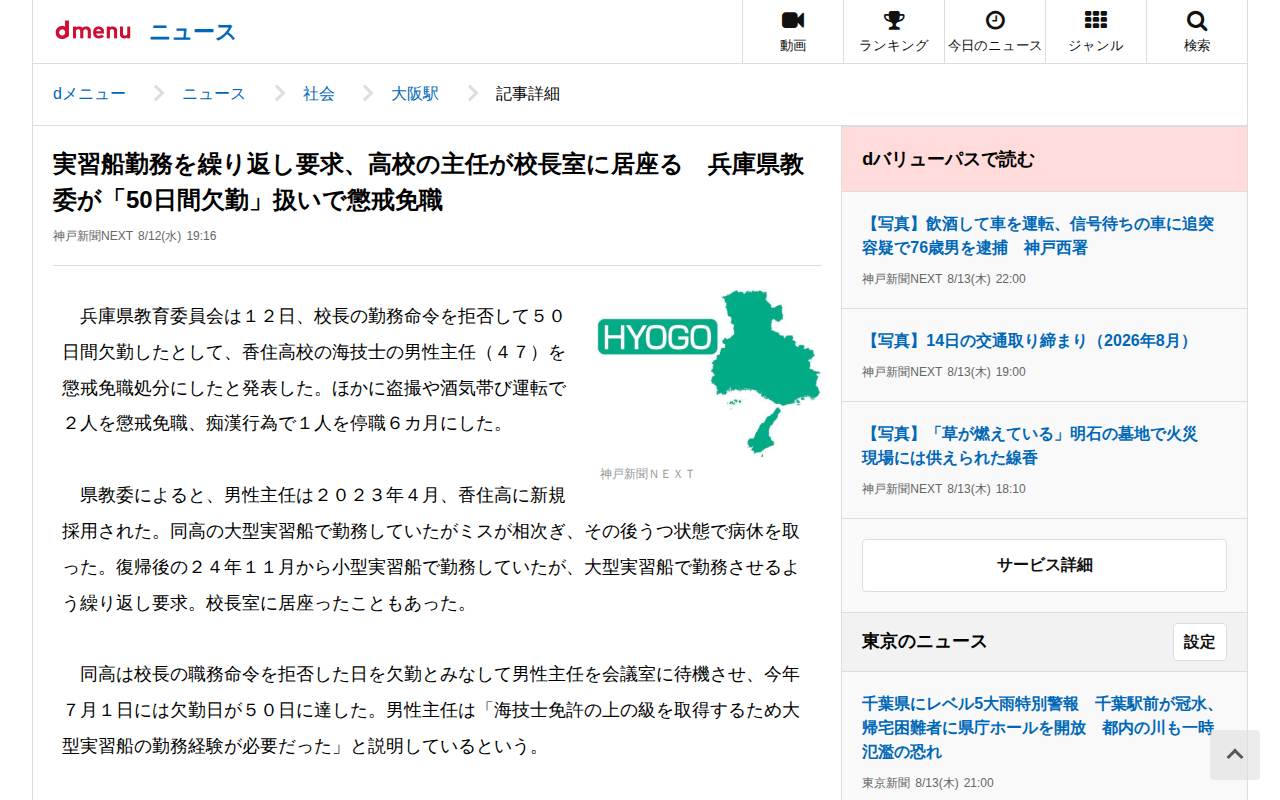The height and width of the screenshot is (800, 1280).
Task: Click paragraph starting 兵庫県教育委員会は１２日
Action: click(x=314, y=370)
